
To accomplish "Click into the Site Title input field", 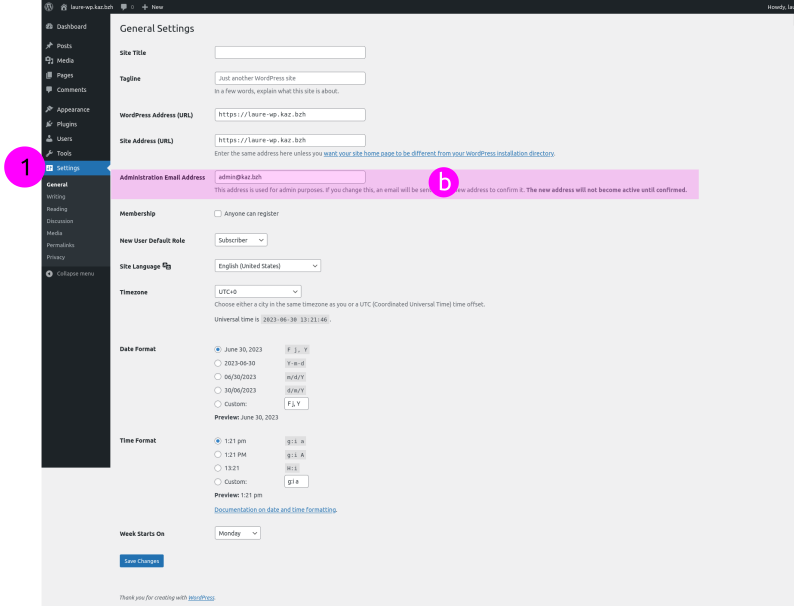I will tap(290, 52).
